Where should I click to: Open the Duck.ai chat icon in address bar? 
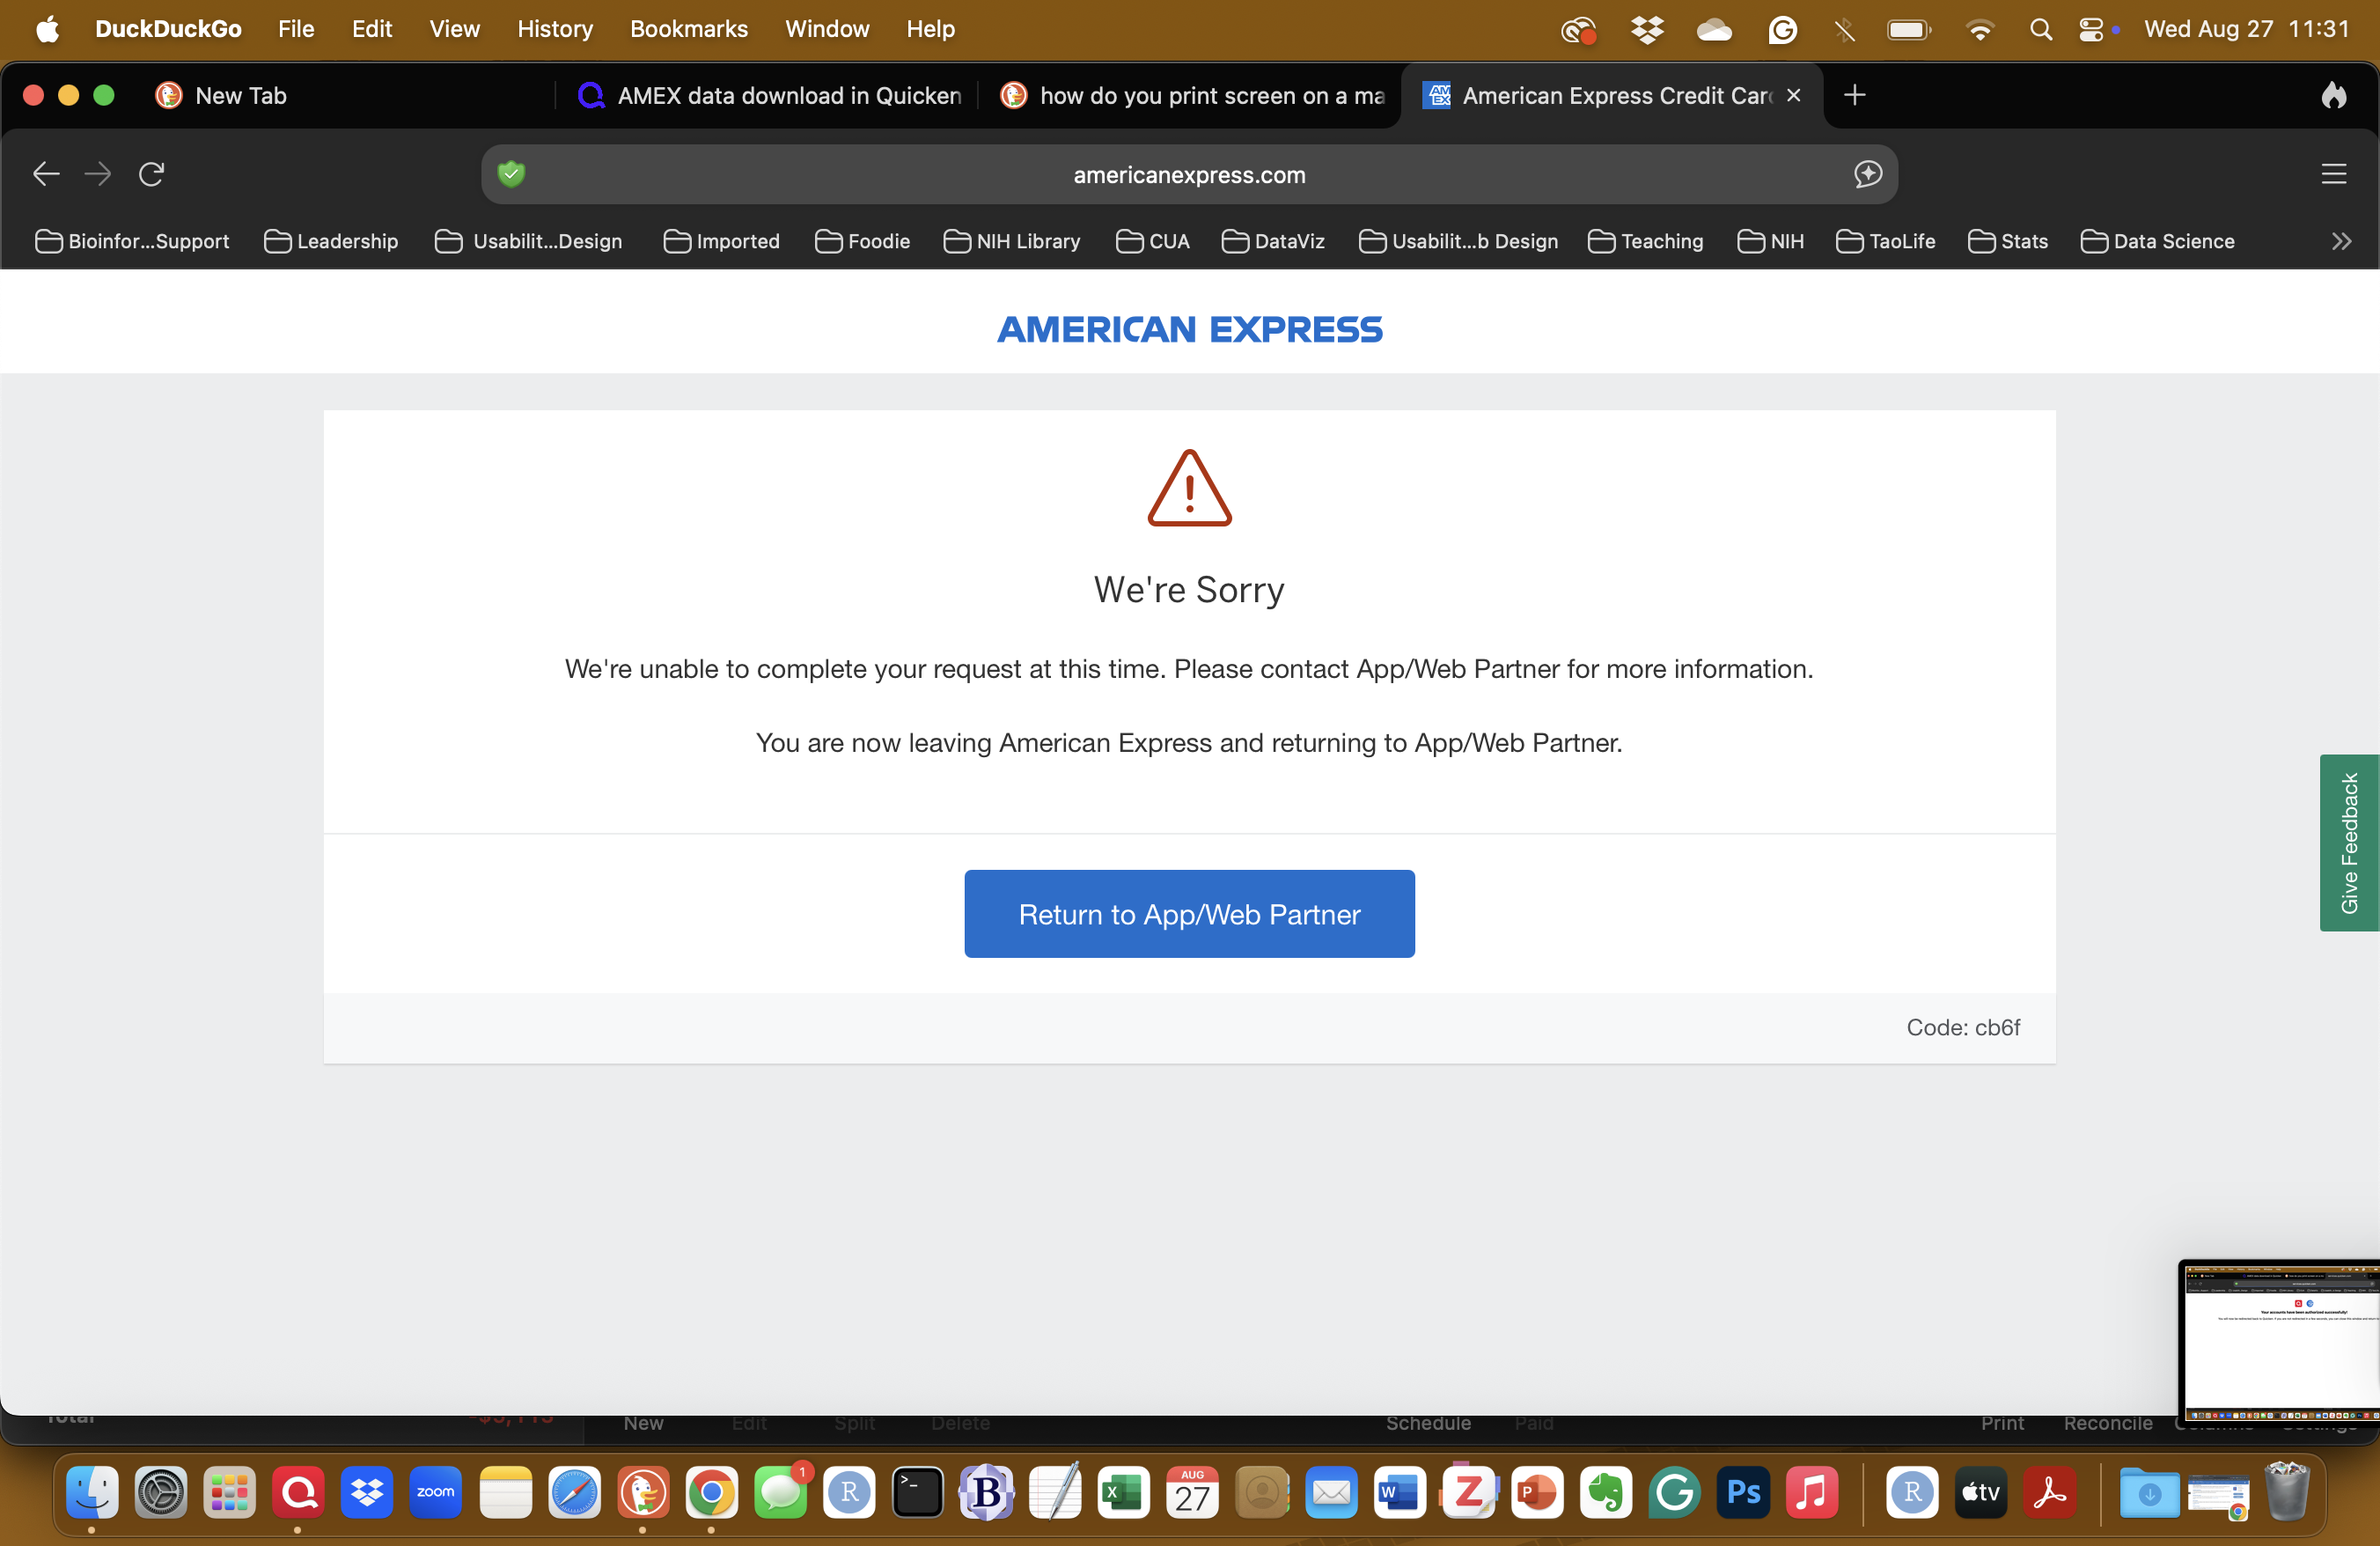1867,174
